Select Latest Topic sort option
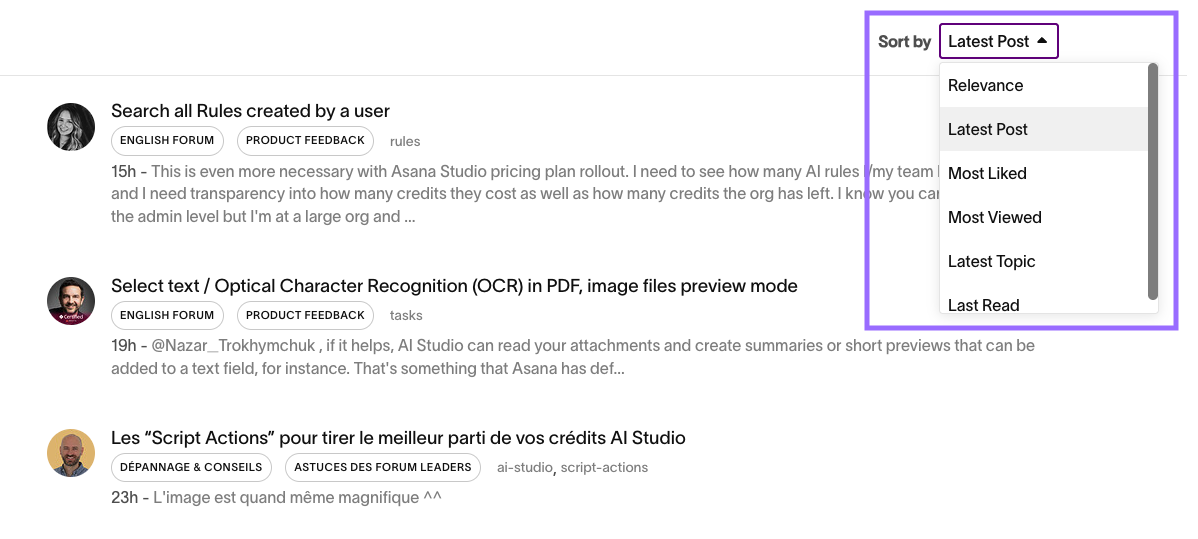The image size is (1198, 539). pyautogui.click(x=991, y=262)
